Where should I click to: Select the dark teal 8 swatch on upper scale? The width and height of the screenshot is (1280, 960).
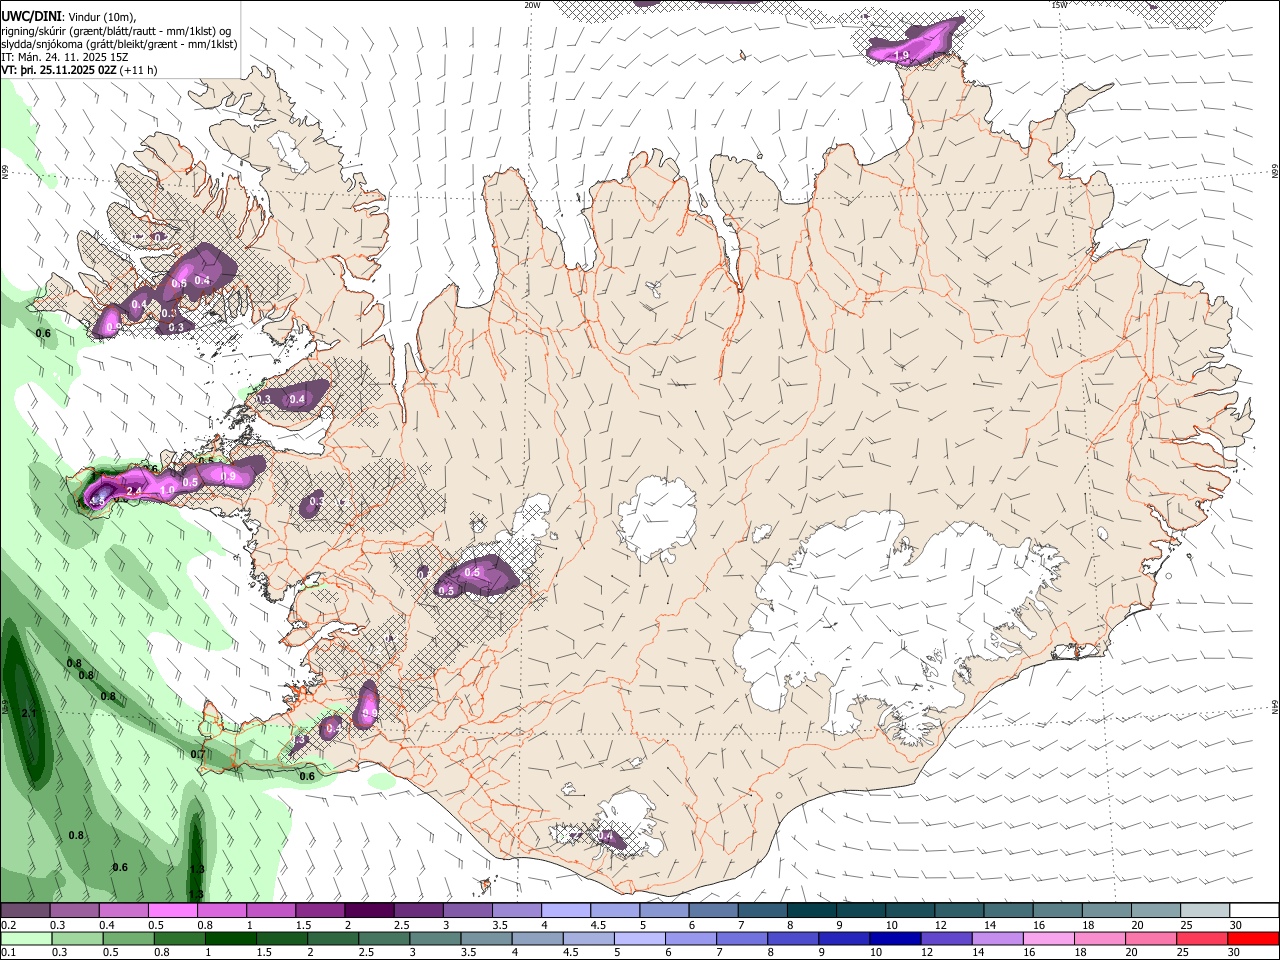[812, 910]
